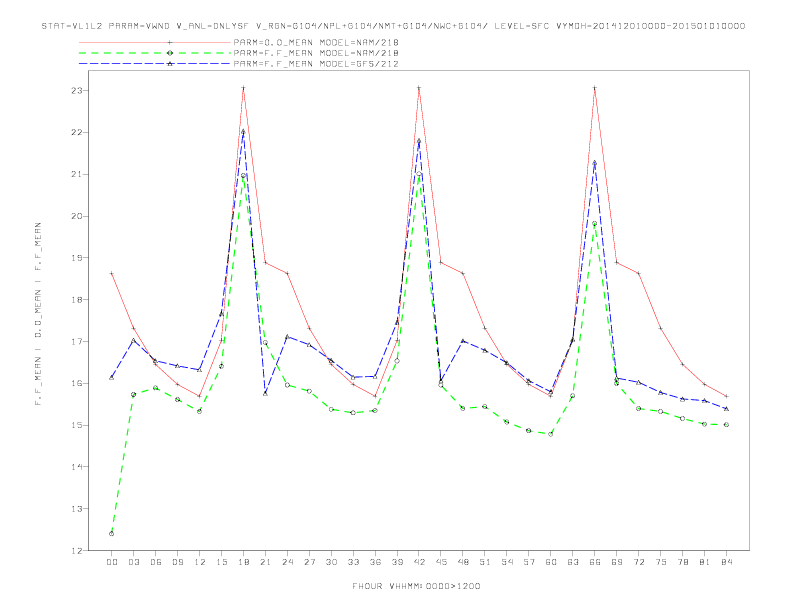
Task: Click y-axis tick label 19
Action: tap(77, 258)
